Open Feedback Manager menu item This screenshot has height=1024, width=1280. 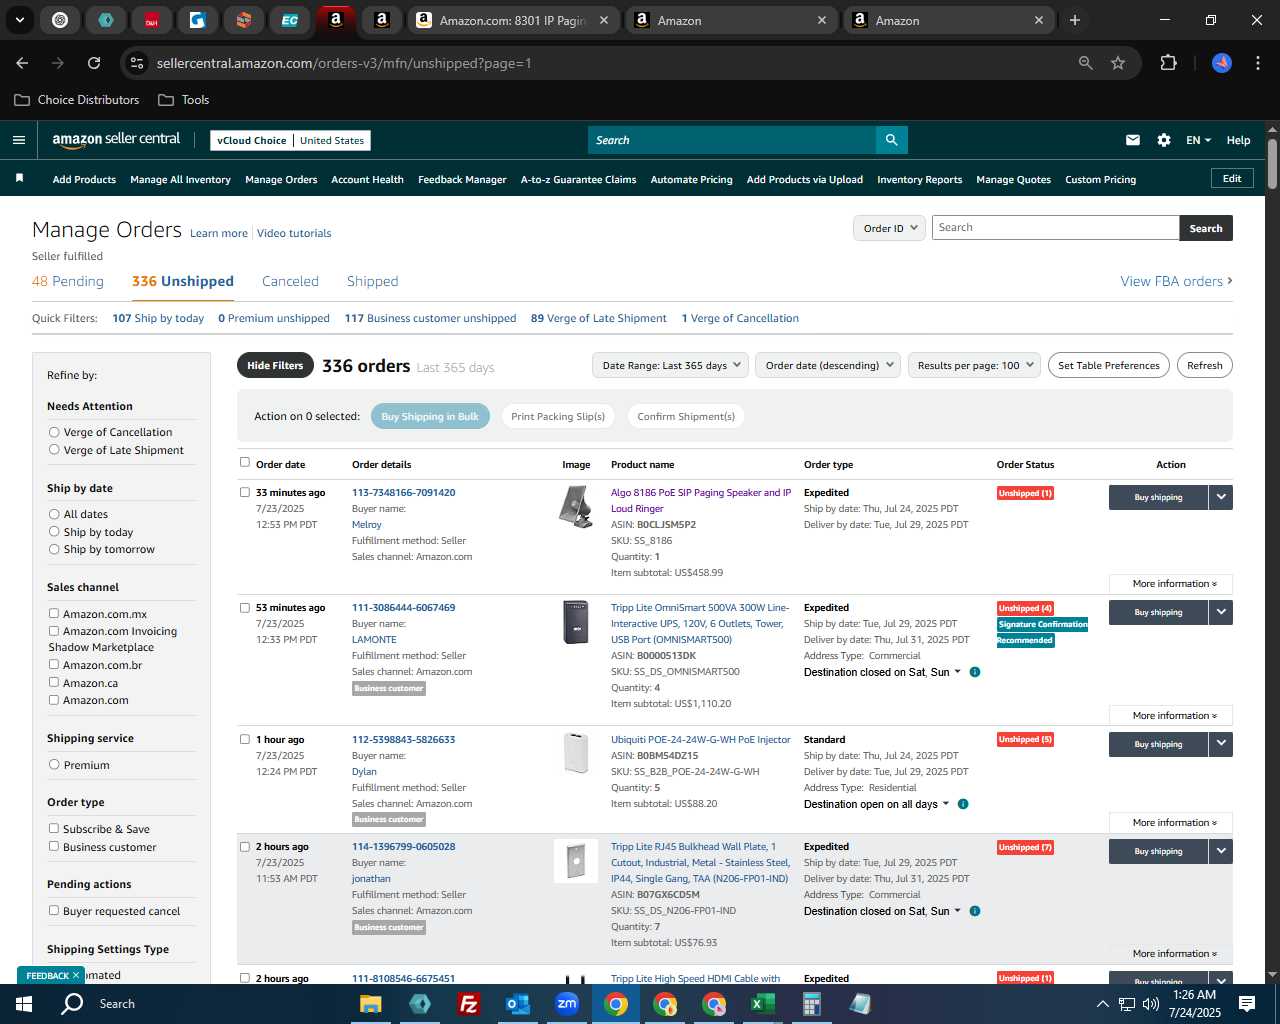pos(462,179)
